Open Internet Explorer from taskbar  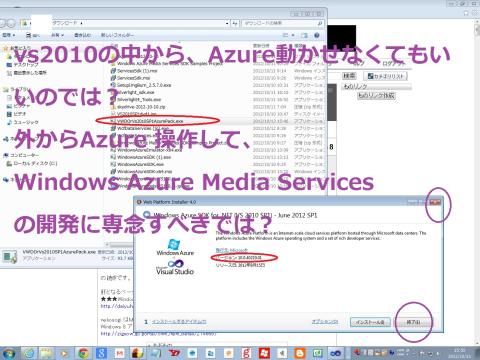click(x=29, y=353)
